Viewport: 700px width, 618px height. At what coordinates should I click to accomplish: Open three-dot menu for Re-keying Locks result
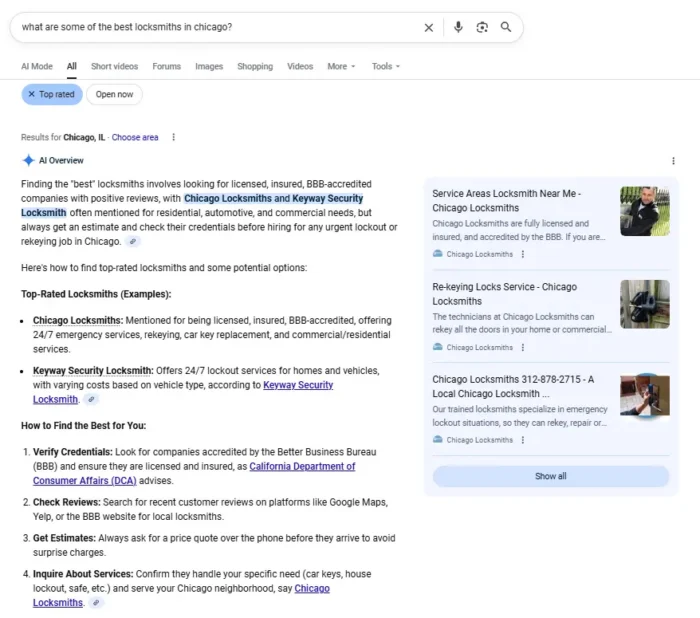pyautogui.click(x=523, y=347)
